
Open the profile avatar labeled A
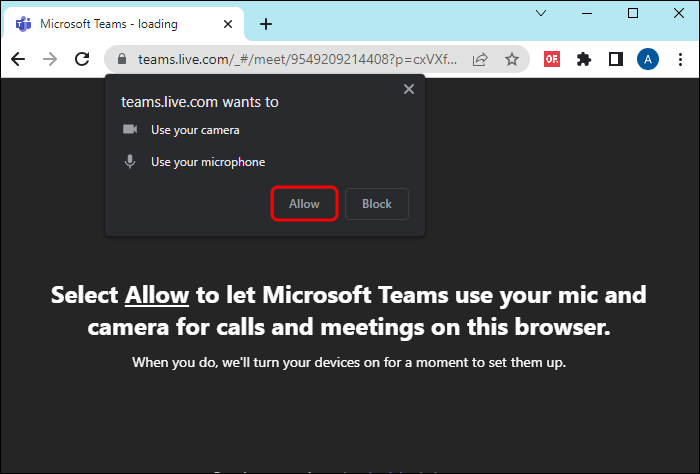tap(648, 59)
